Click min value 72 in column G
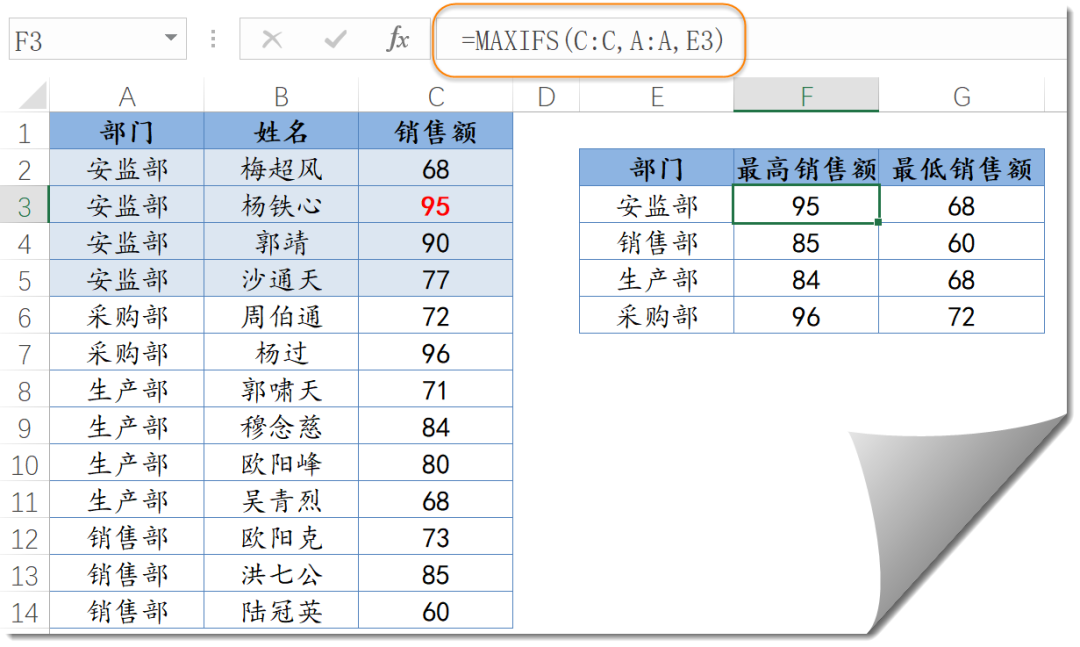 (x=962, y=316)
